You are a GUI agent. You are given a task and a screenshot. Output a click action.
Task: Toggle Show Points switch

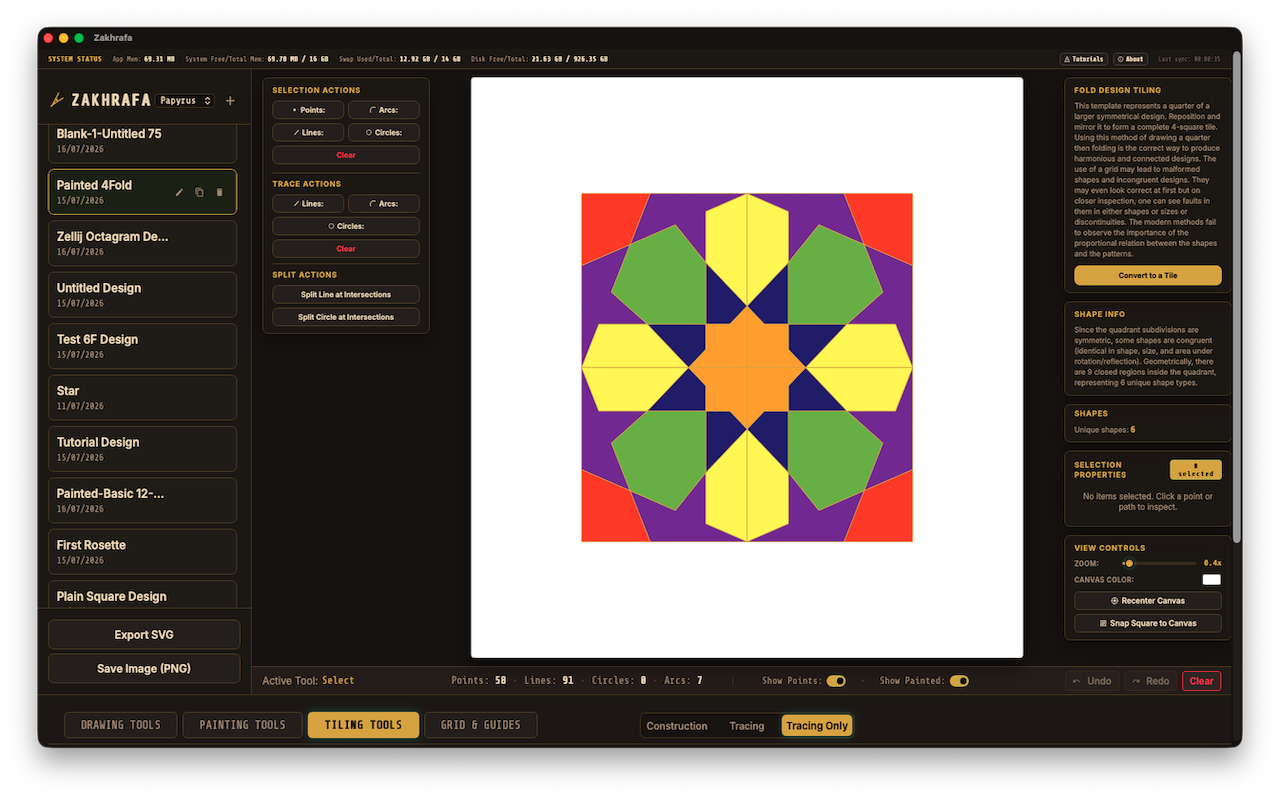click(836, 681)
